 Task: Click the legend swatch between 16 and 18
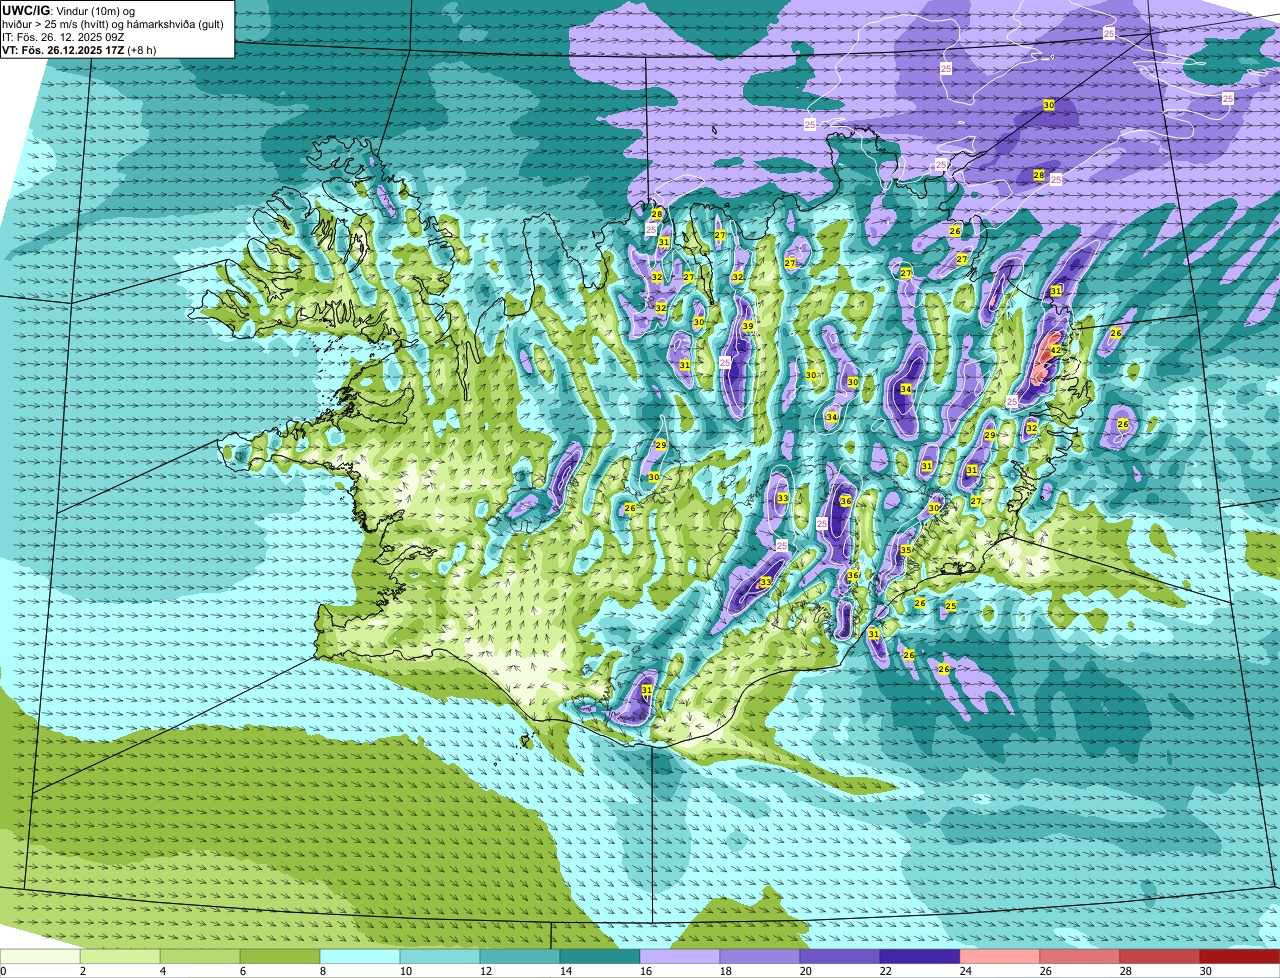pyautogui.click(x=680, y=956)
